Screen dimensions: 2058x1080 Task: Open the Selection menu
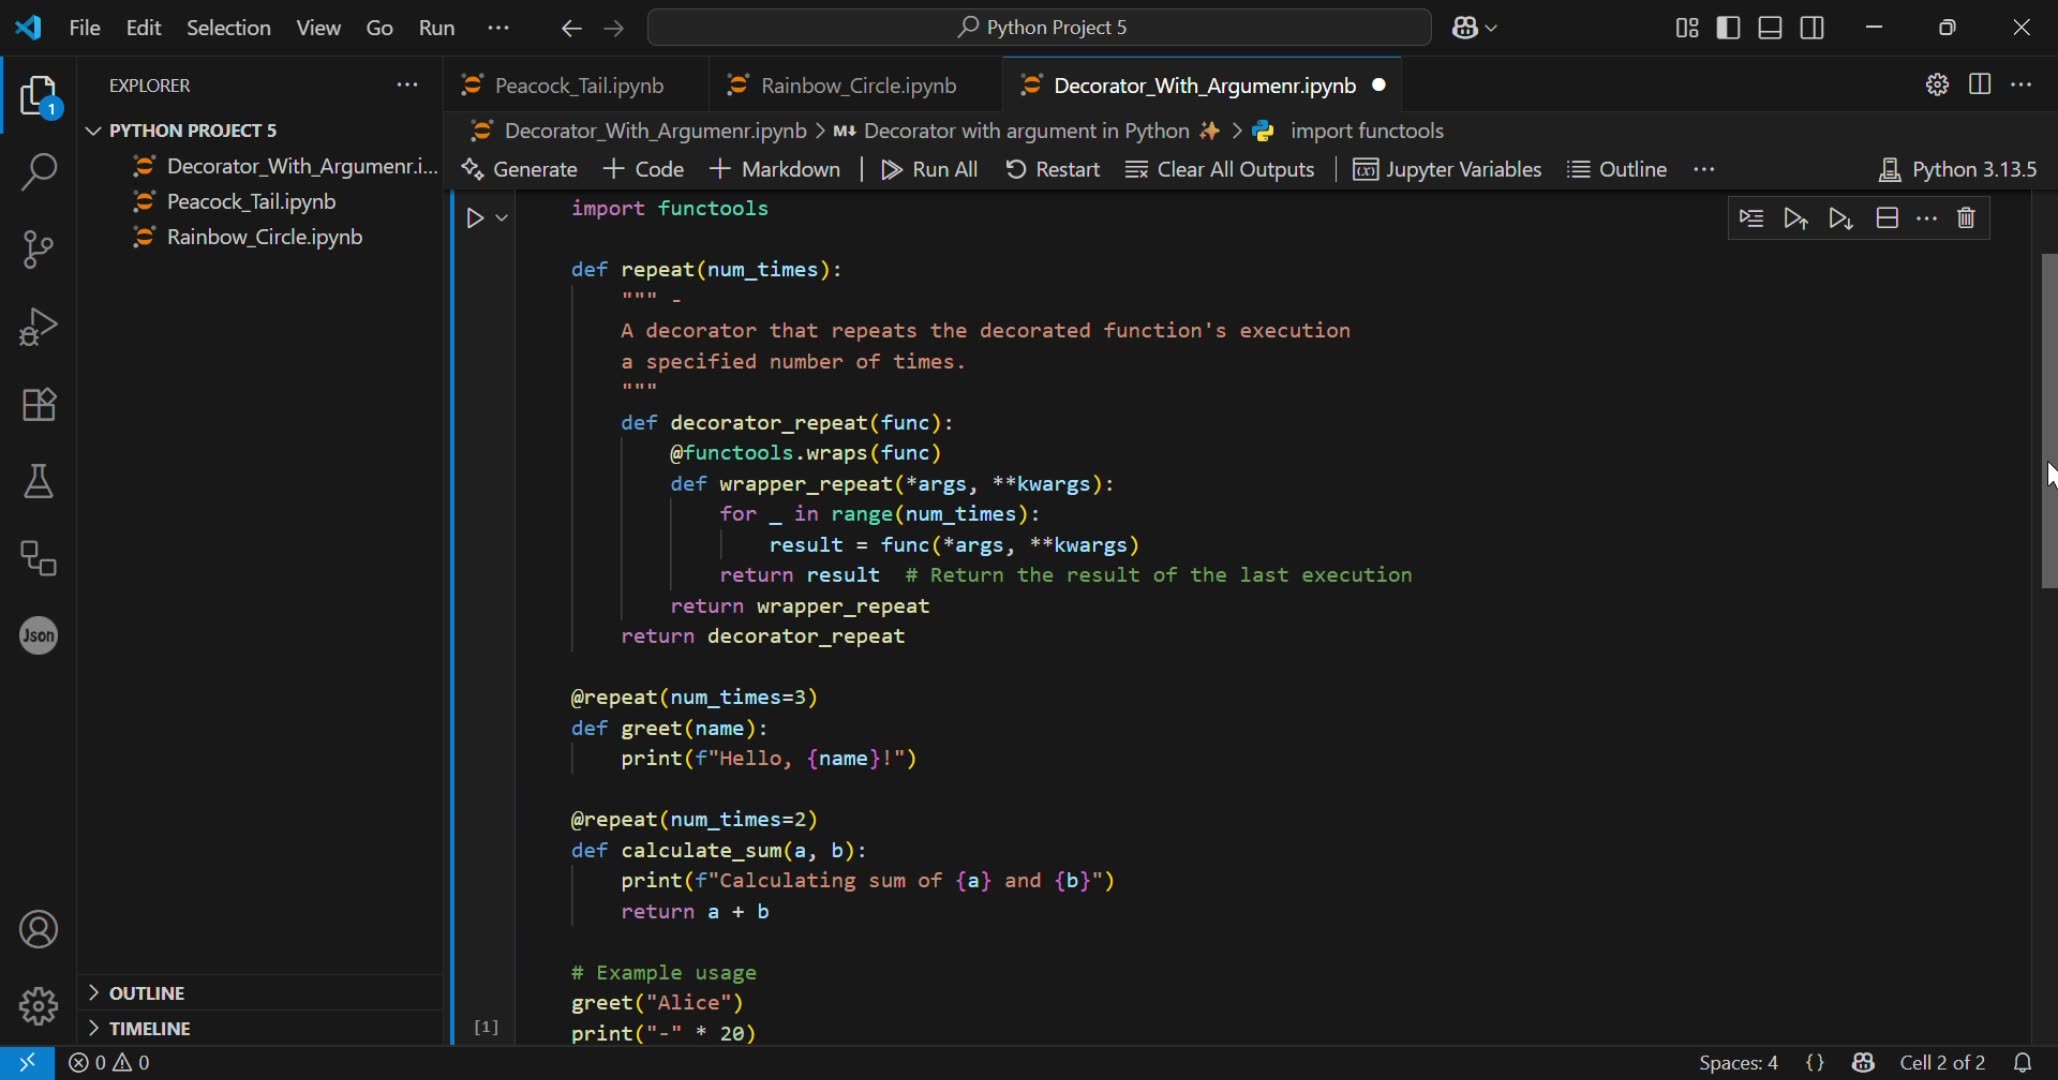coord(228,27)
